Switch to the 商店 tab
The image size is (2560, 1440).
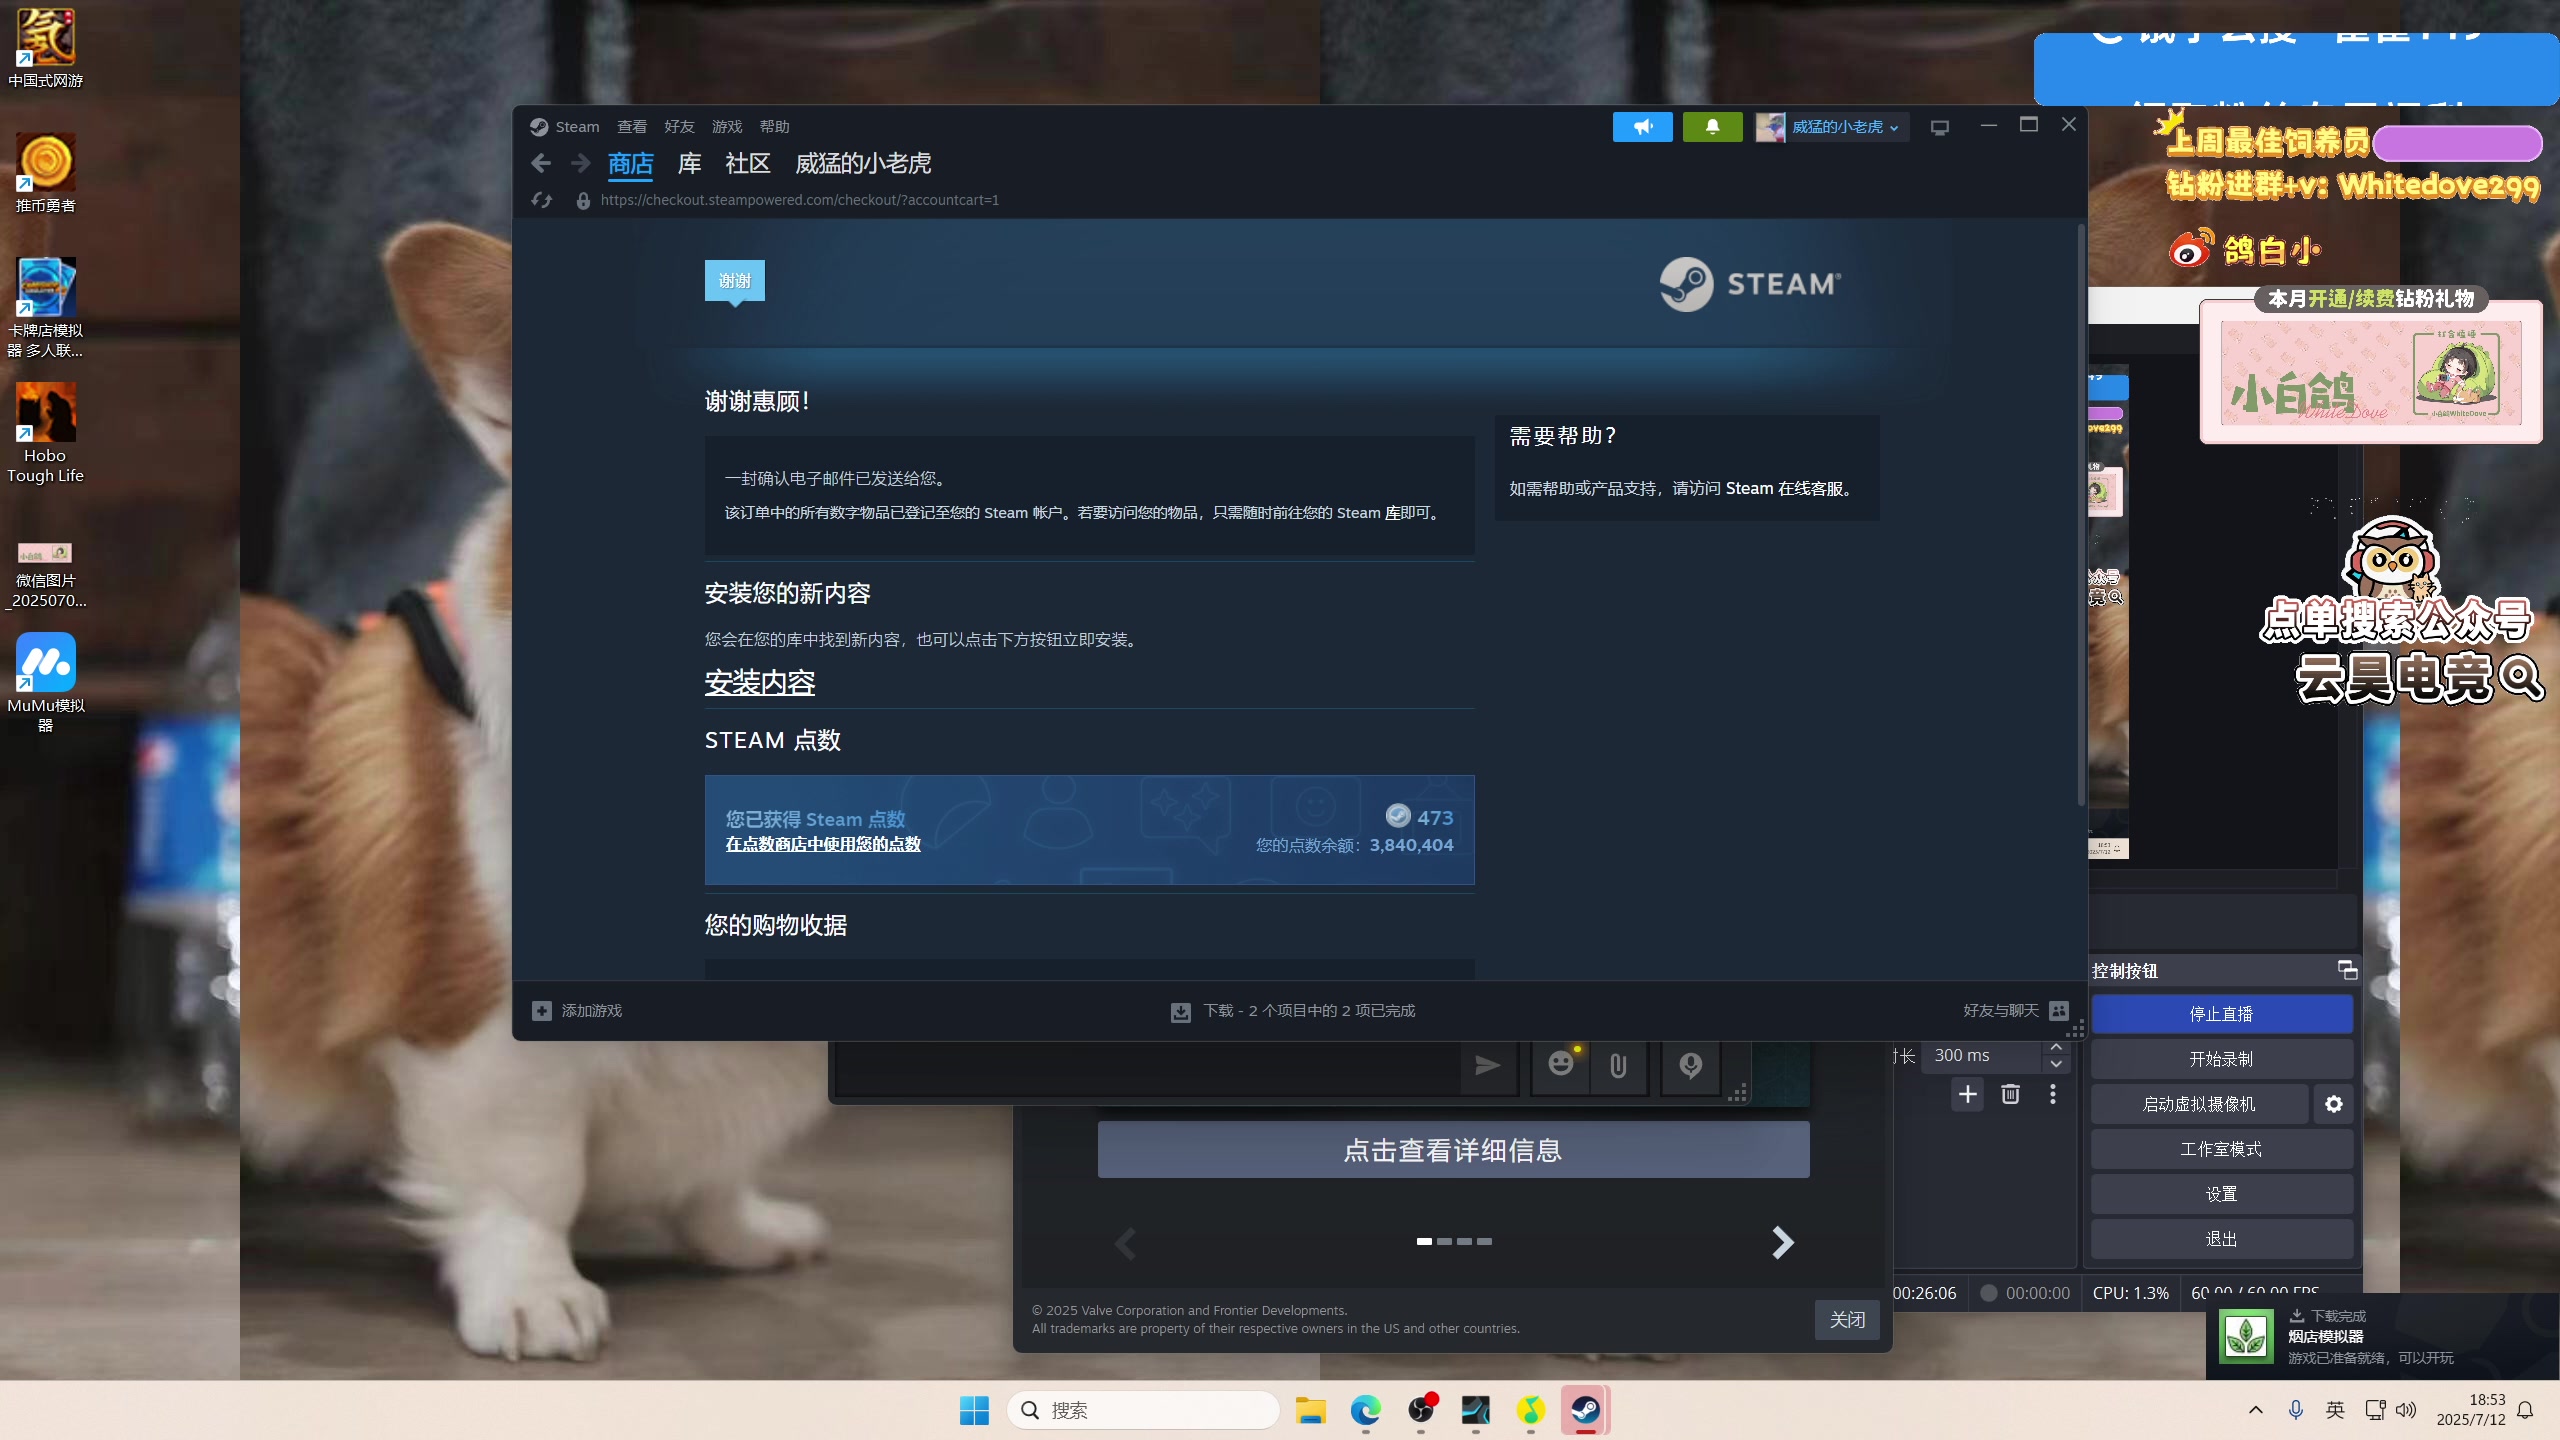pos(630,164)
